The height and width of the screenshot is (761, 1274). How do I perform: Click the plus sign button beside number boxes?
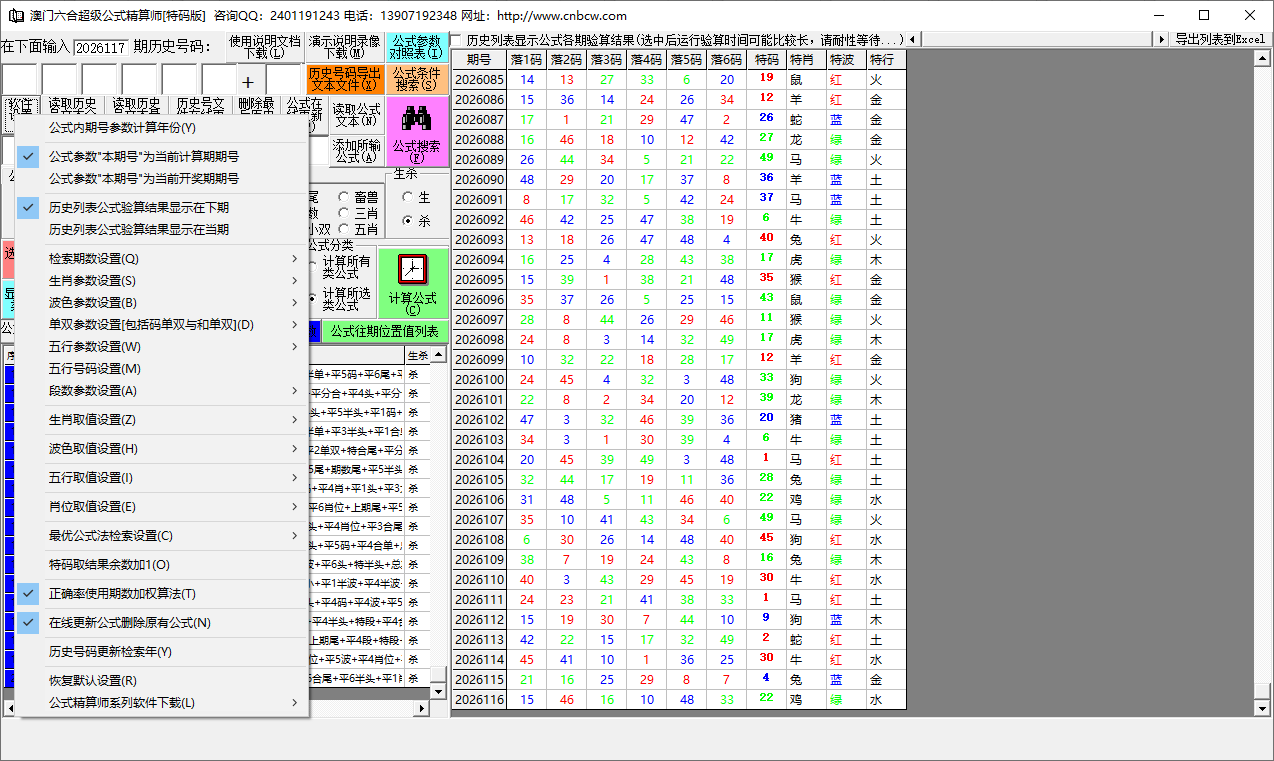(248, 82)
